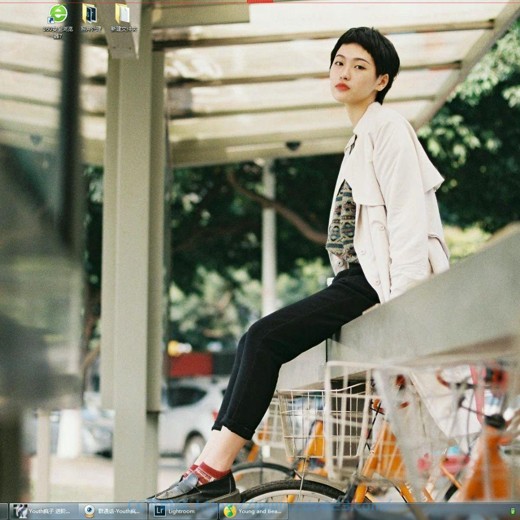
Task: Select the label under the 360 browser shortcut
Action: point(58,32)
